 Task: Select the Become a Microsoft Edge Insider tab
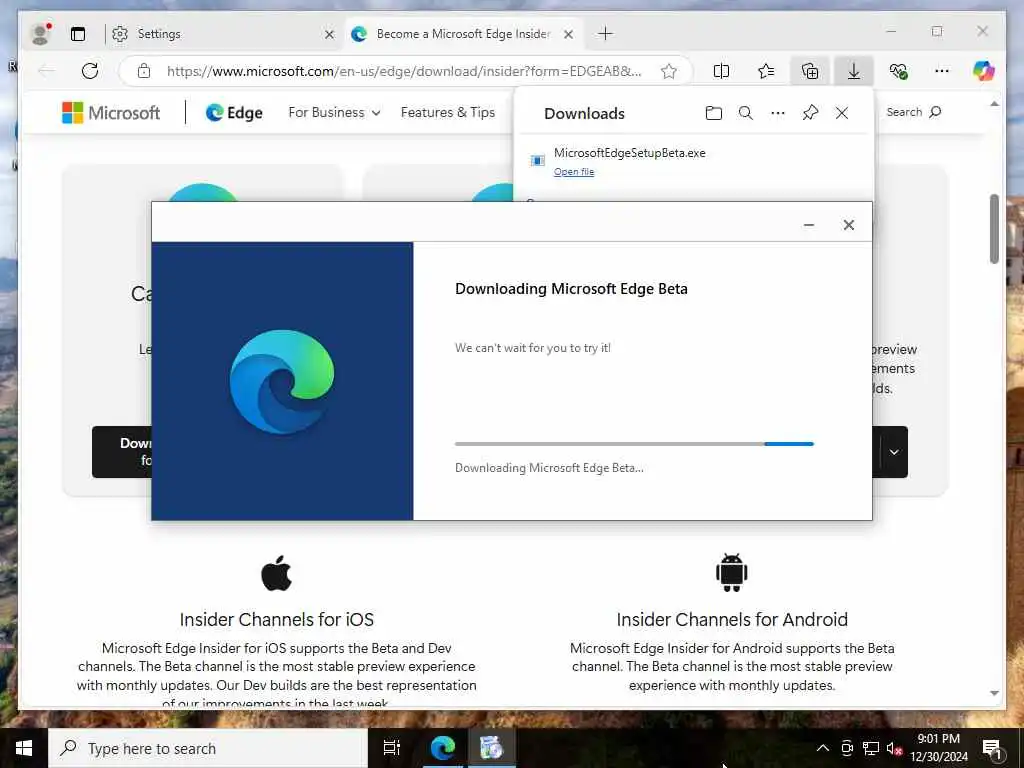[463, 34]
